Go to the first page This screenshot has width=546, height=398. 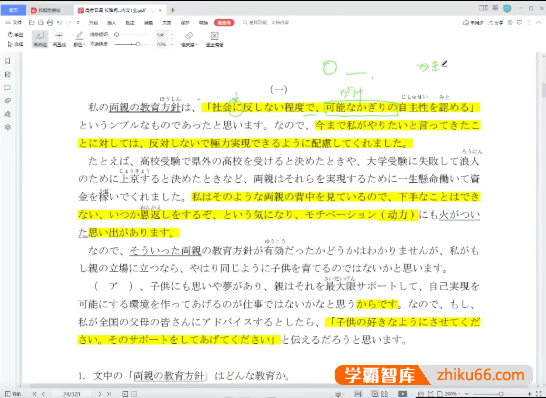(x=34, y=394)
